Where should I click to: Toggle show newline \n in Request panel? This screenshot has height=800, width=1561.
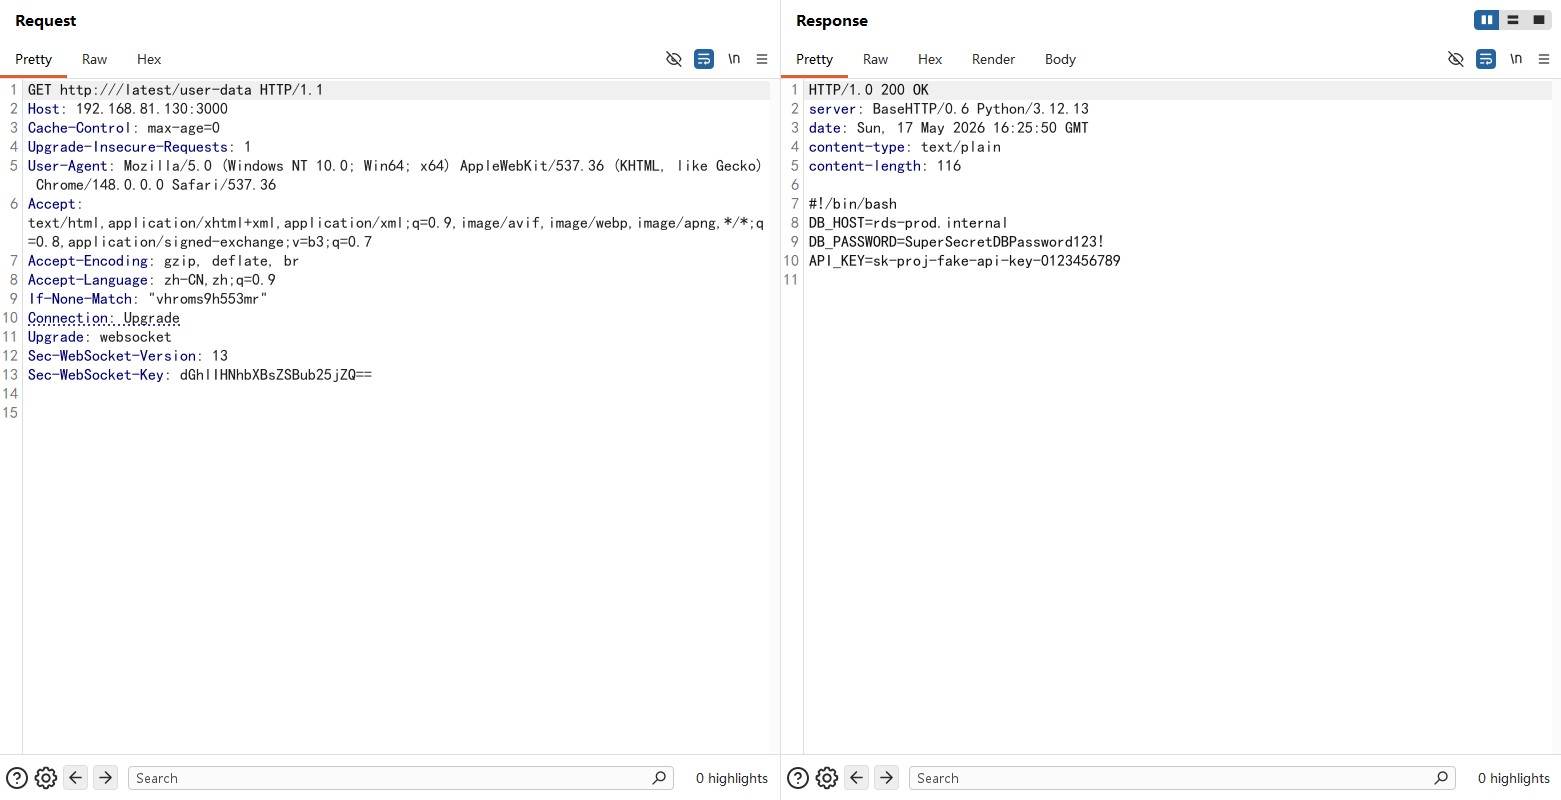click(734, 59)
